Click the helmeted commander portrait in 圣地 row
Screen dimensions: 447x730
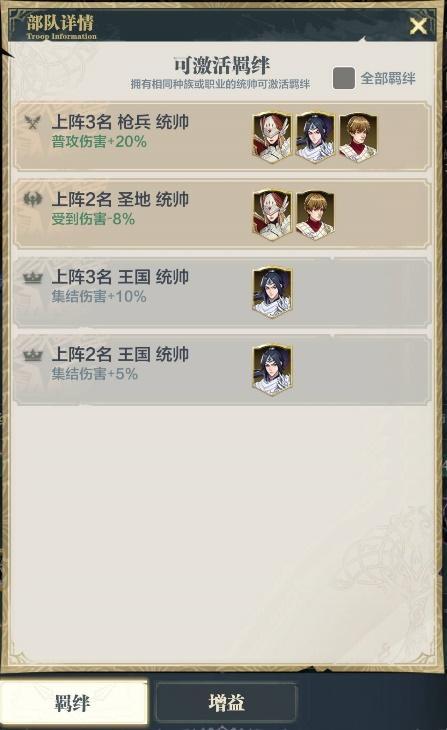tap(272, 215)
